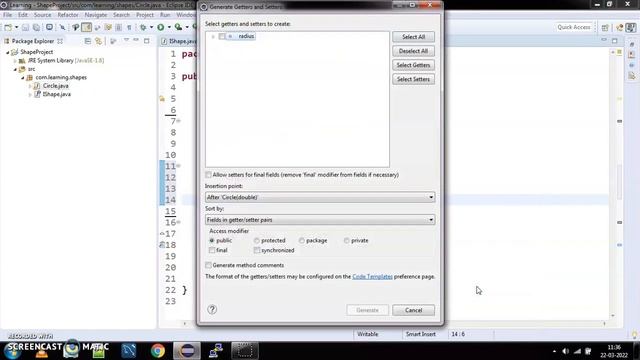
Task: Expand the radius tree node arrow
Action: point(213,36)
